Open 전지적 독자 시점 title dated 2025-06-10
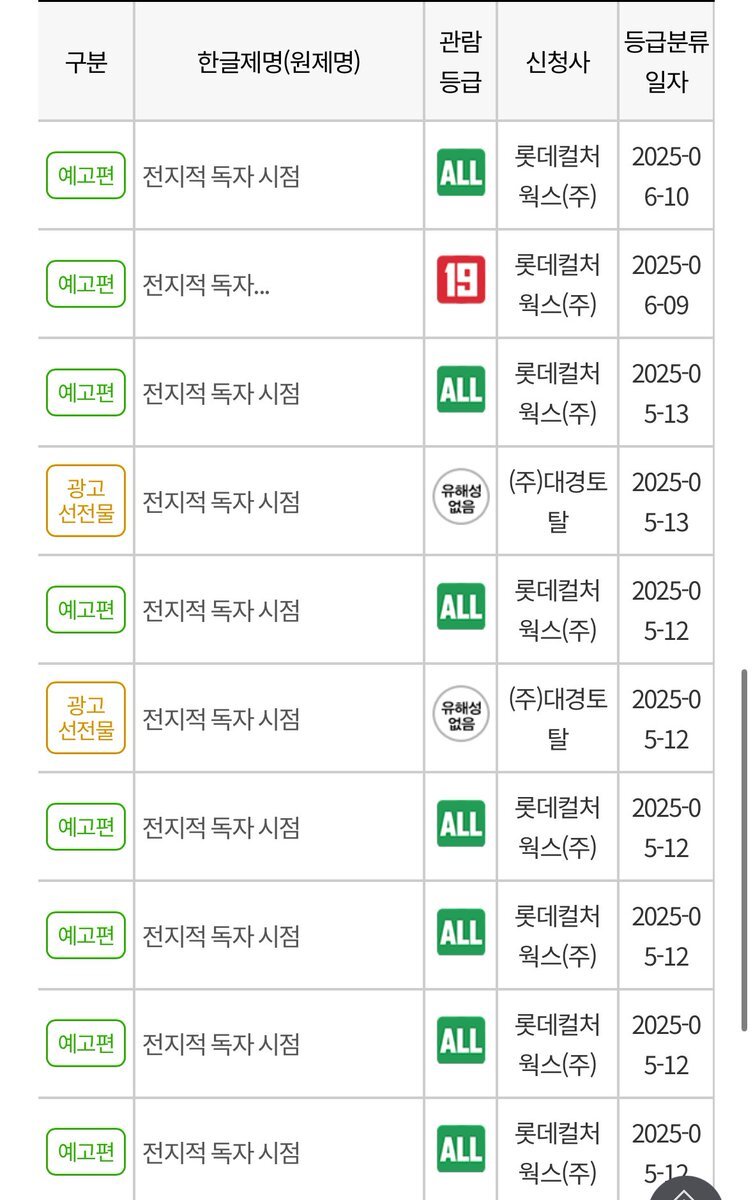The height and width of the screenshot is (1200, 753). pyautogui.click(x=221, y=176)
